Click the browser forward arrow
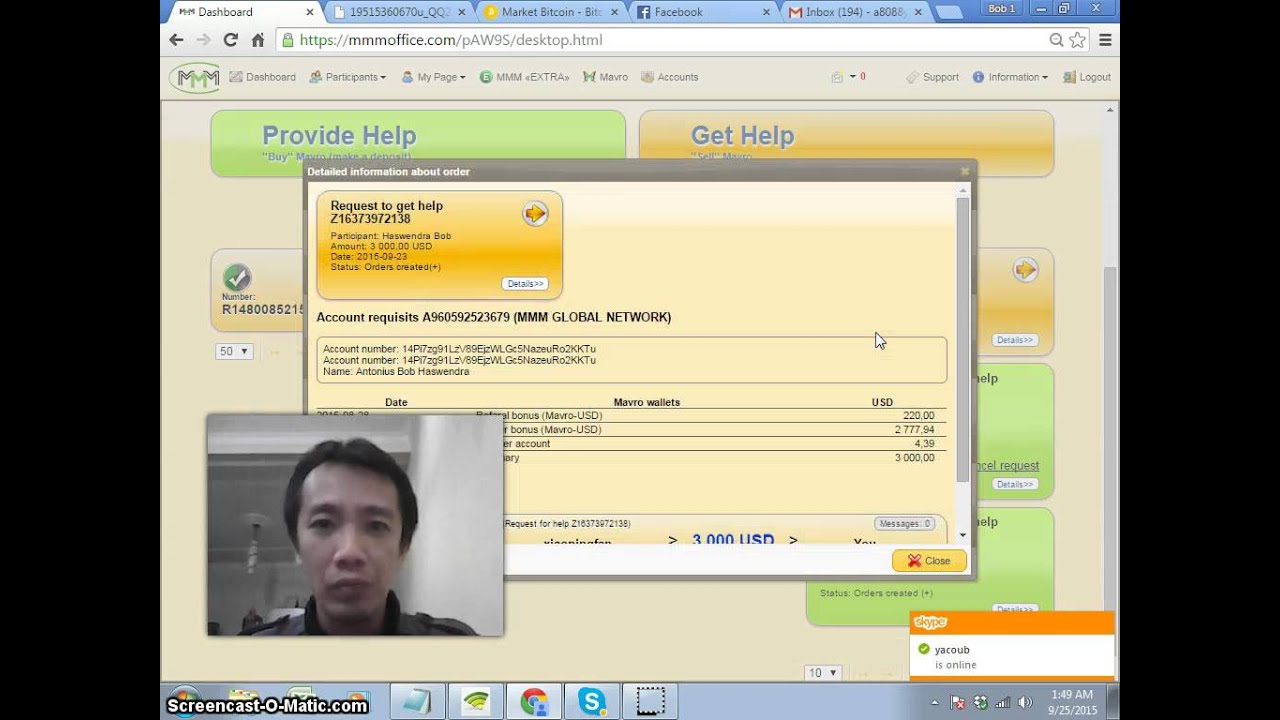 203,40
